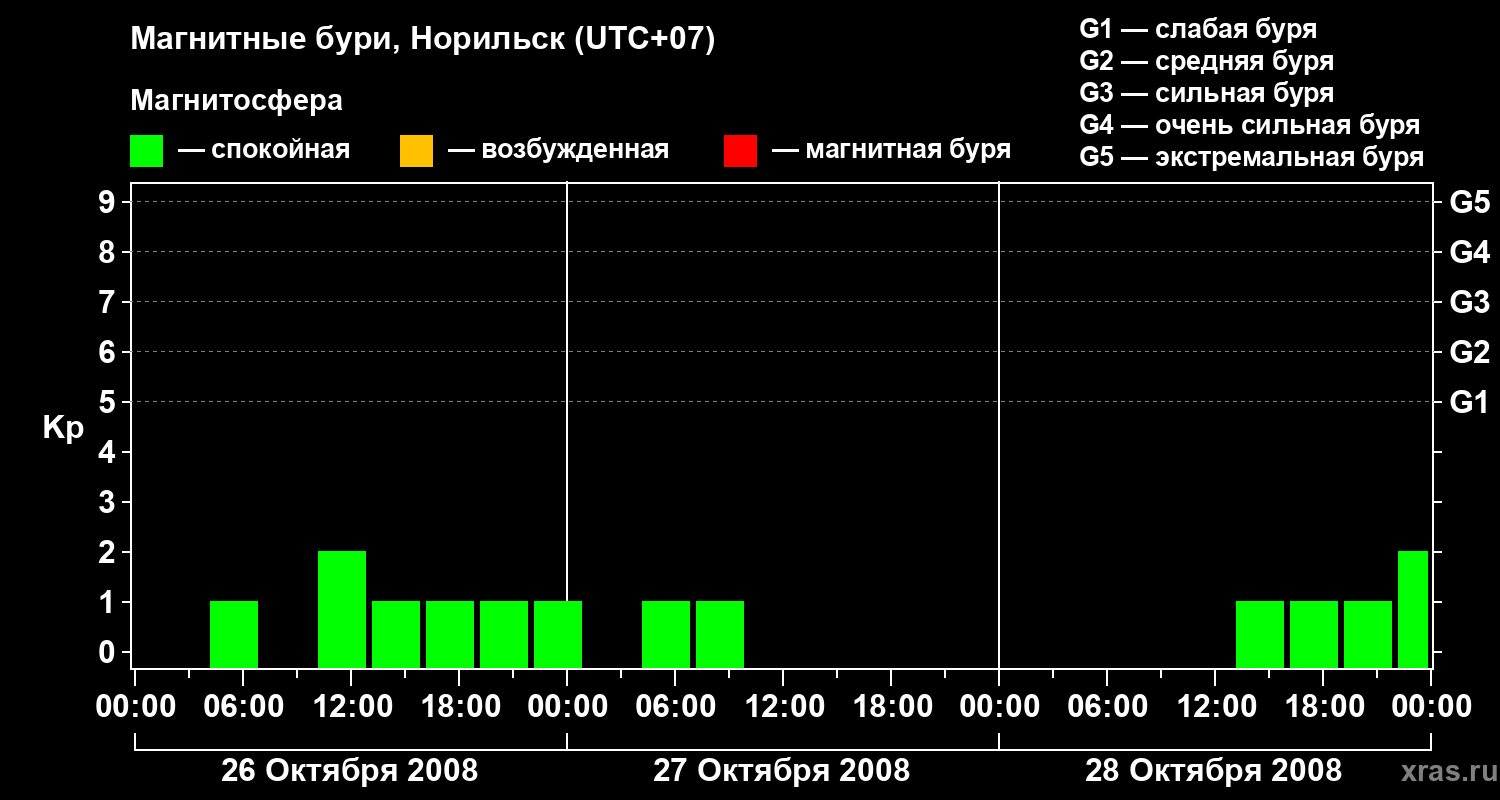The height and width of the screenshot is (800, 1500).
Task: Click the bar over the 18:00 tick, 26 October
Action: point(450,634)
